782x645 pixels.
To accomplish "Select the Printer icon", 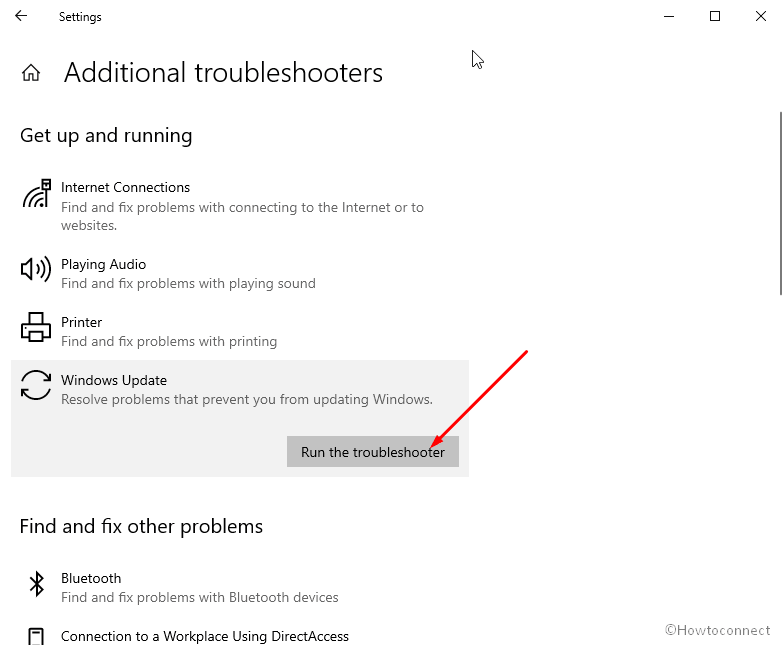I will point(36,327).
